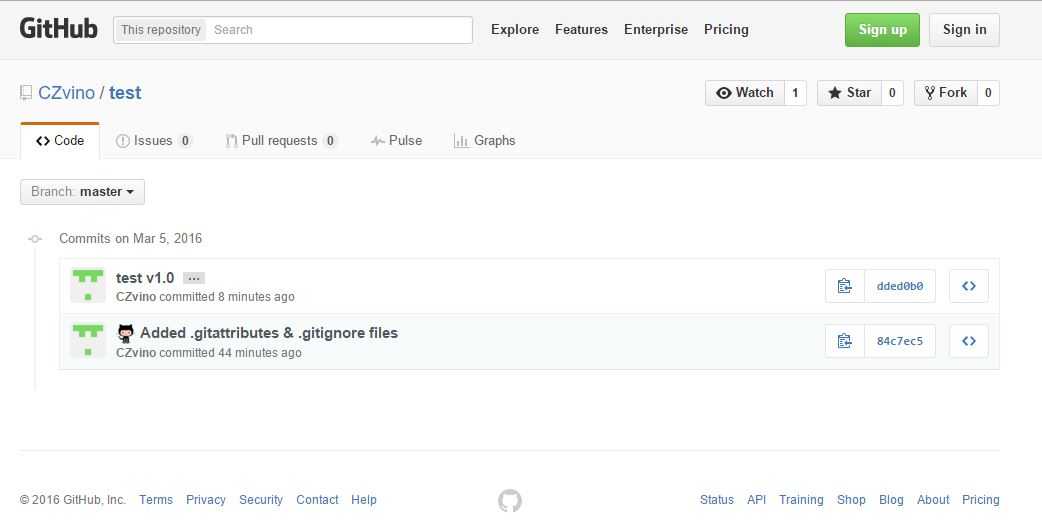1042x526 pixels.
Task: Click the © 2016 GitHub, Inc. text
Action: pyautogui.click(x=72, y=500)
